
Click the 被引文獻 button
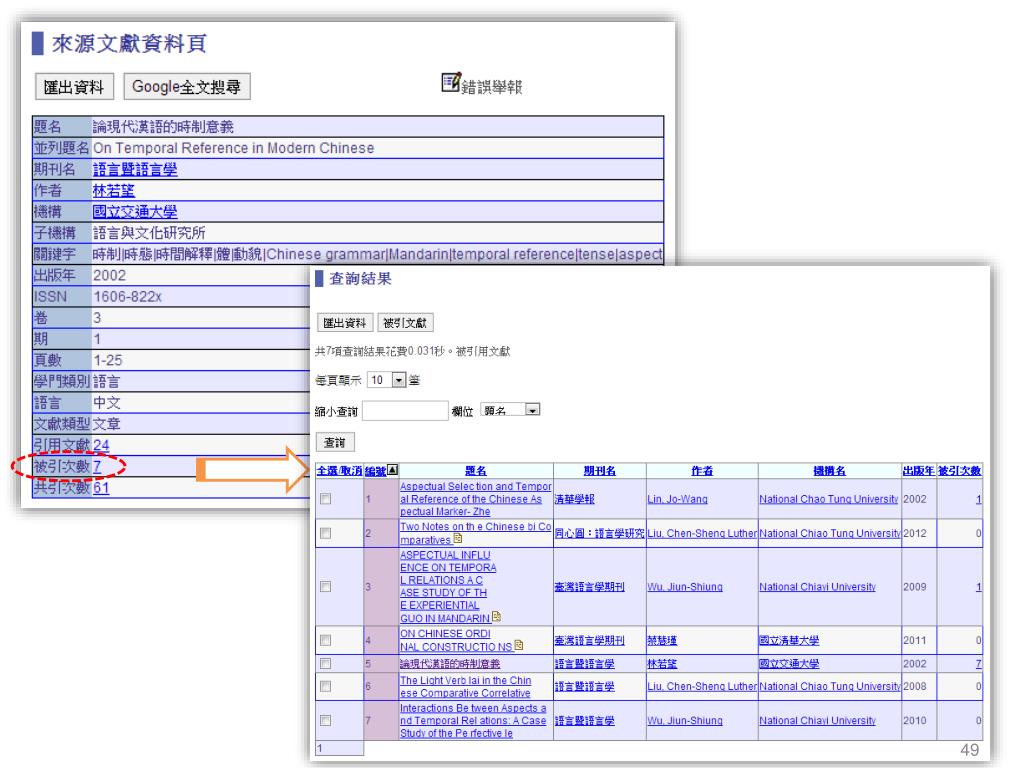405,323
